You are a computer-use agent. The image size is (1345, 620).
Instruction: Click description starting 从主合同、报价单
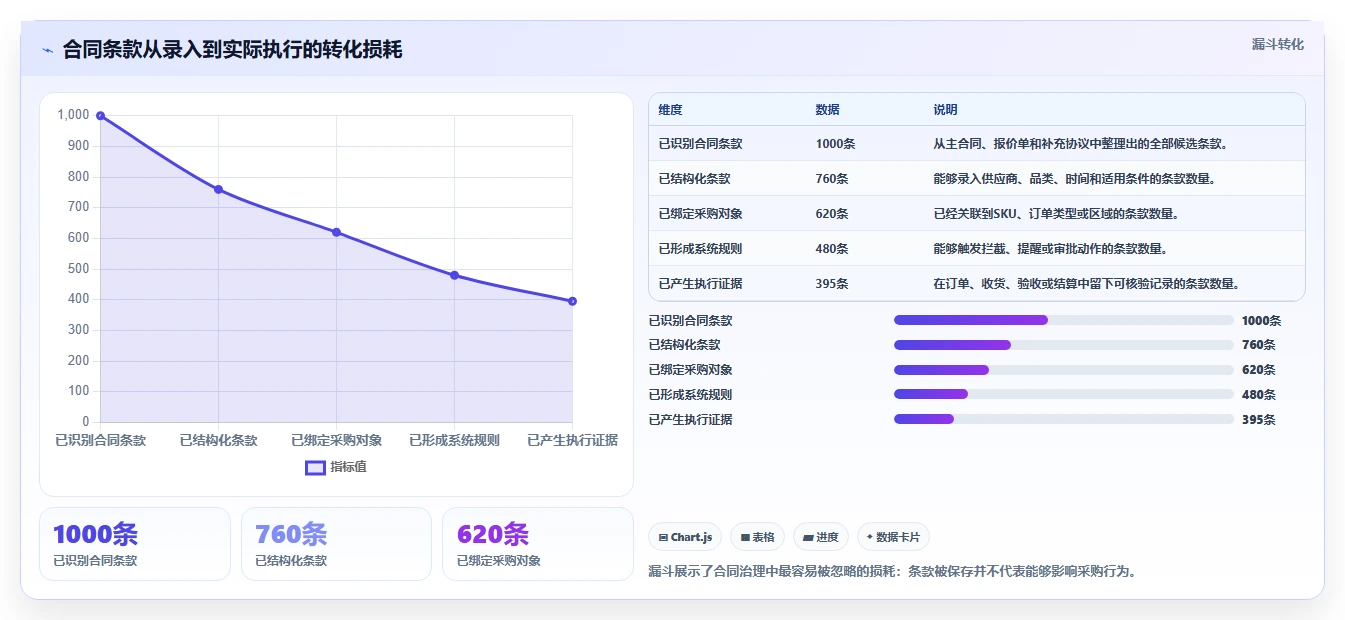pos(1080,144)
